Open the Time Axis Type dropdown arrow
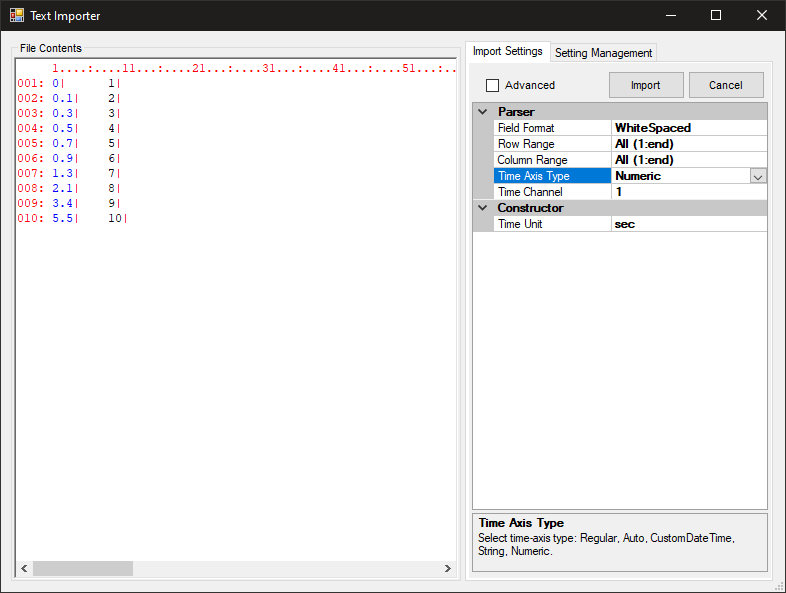786x593 pixels. 757,176
